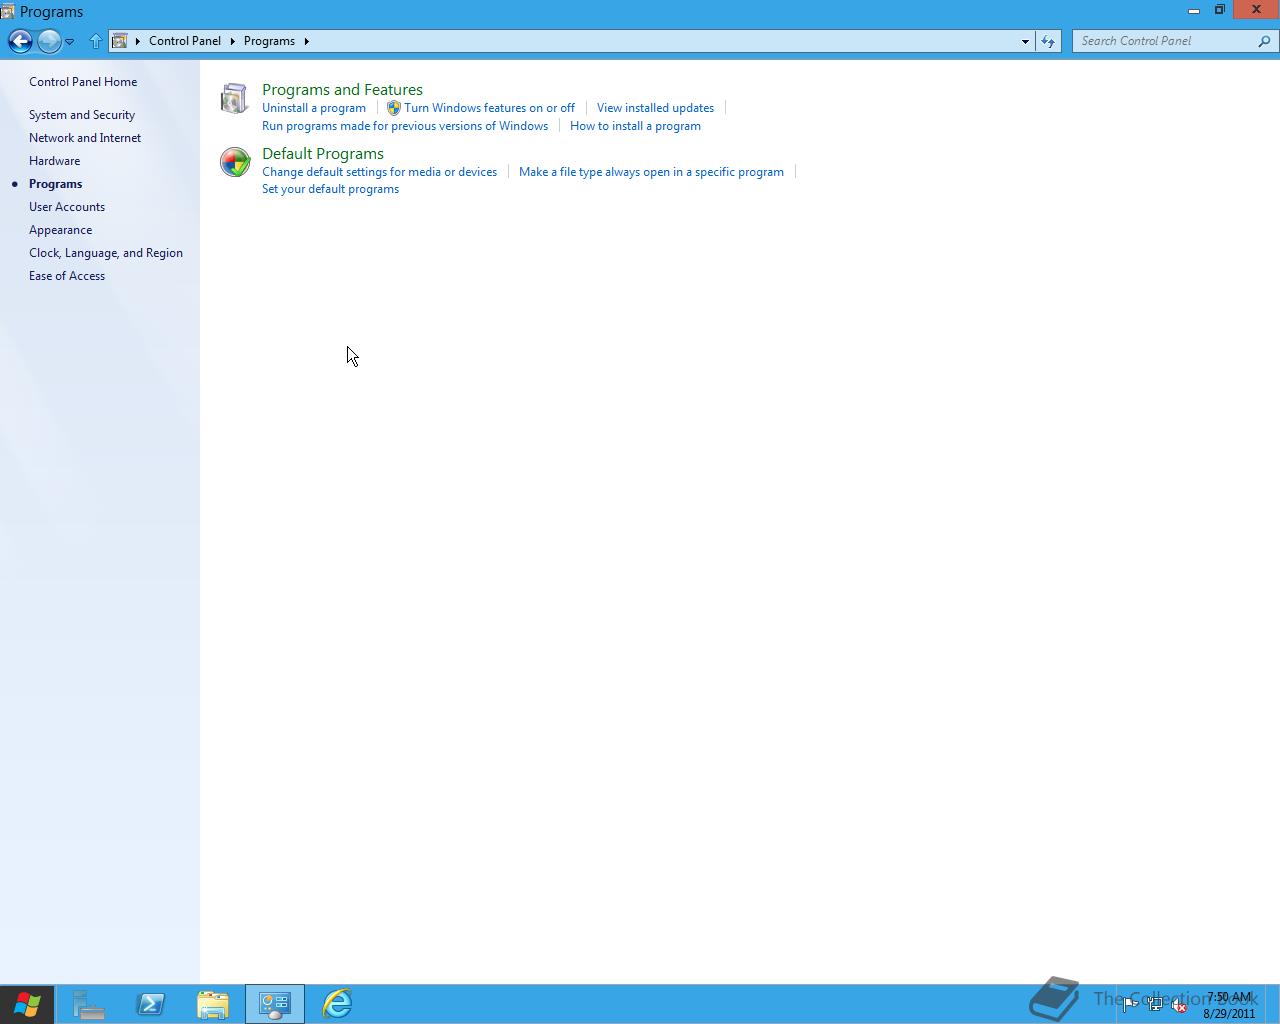
Task: Switch to Control Panel taskbar button
Action: click(x=275, y=1004)
